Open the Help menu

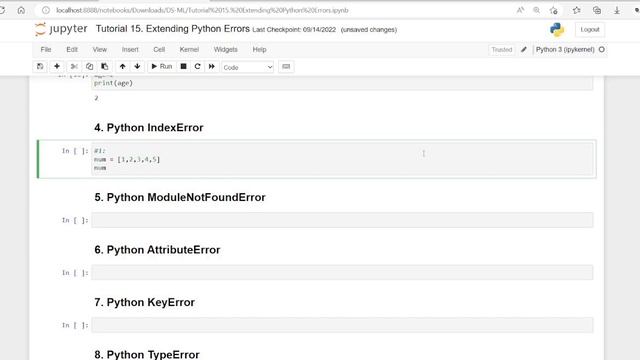tap(259, 49)
